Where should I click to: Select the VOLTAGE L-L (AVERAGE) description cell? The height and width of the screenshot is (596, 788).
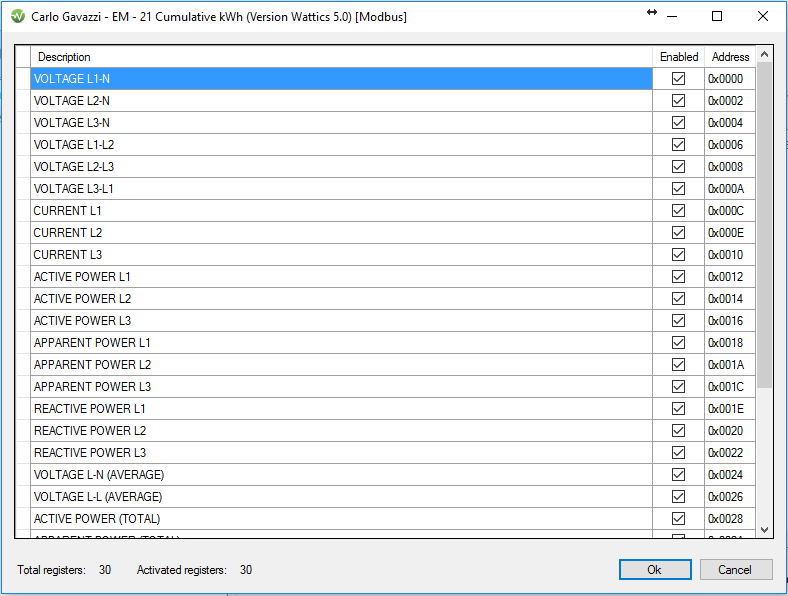[x=342, y=496]
